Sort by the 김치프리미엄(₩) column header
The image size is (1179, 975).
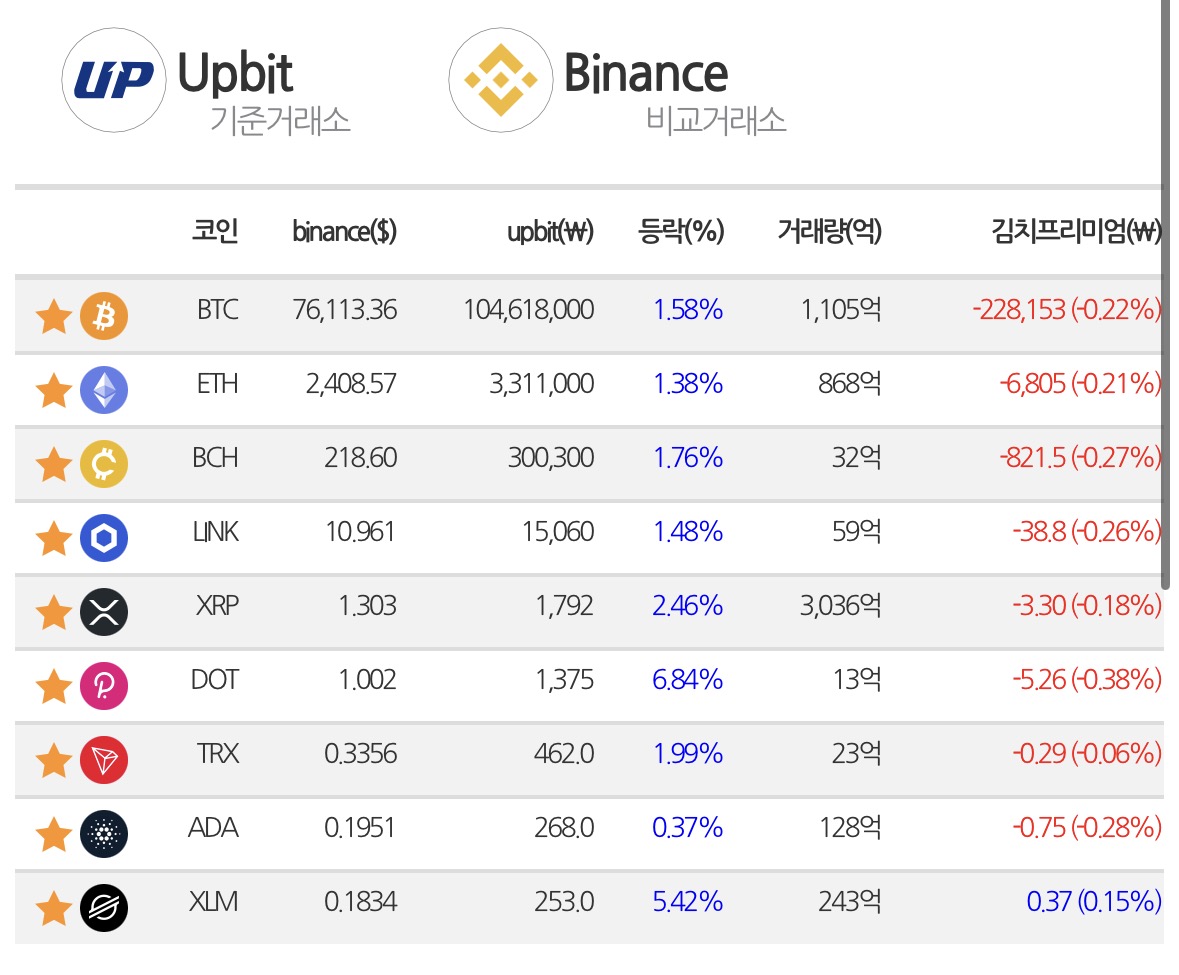pyautogui.click(x=1076, y=231)
